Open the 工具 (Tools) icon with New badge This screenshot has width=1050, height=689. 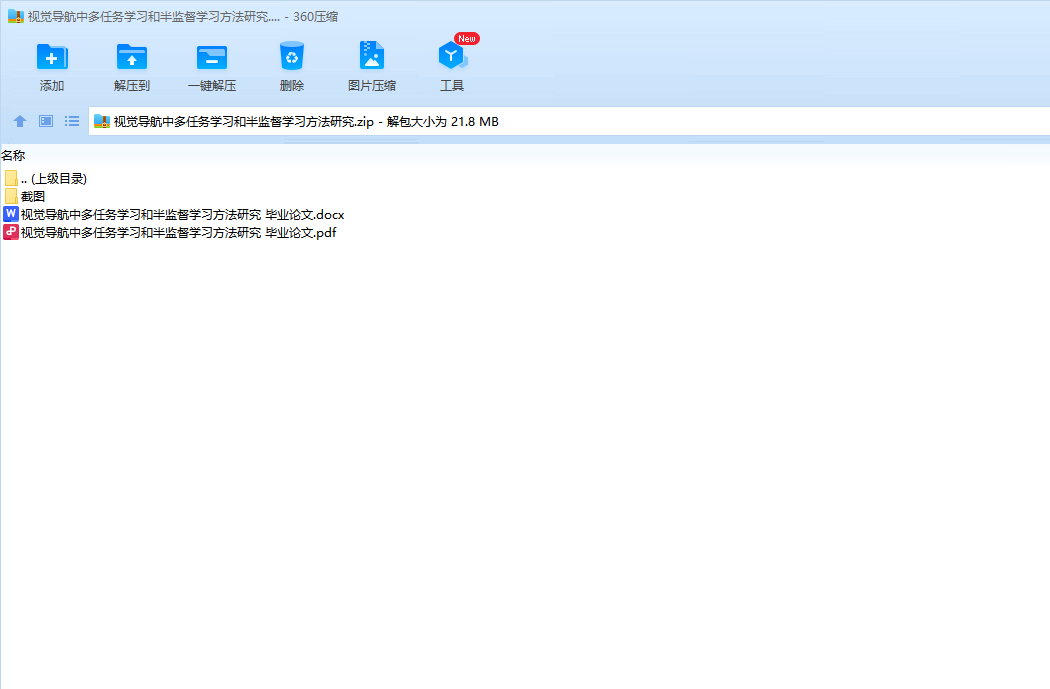[x=453, y=56]
